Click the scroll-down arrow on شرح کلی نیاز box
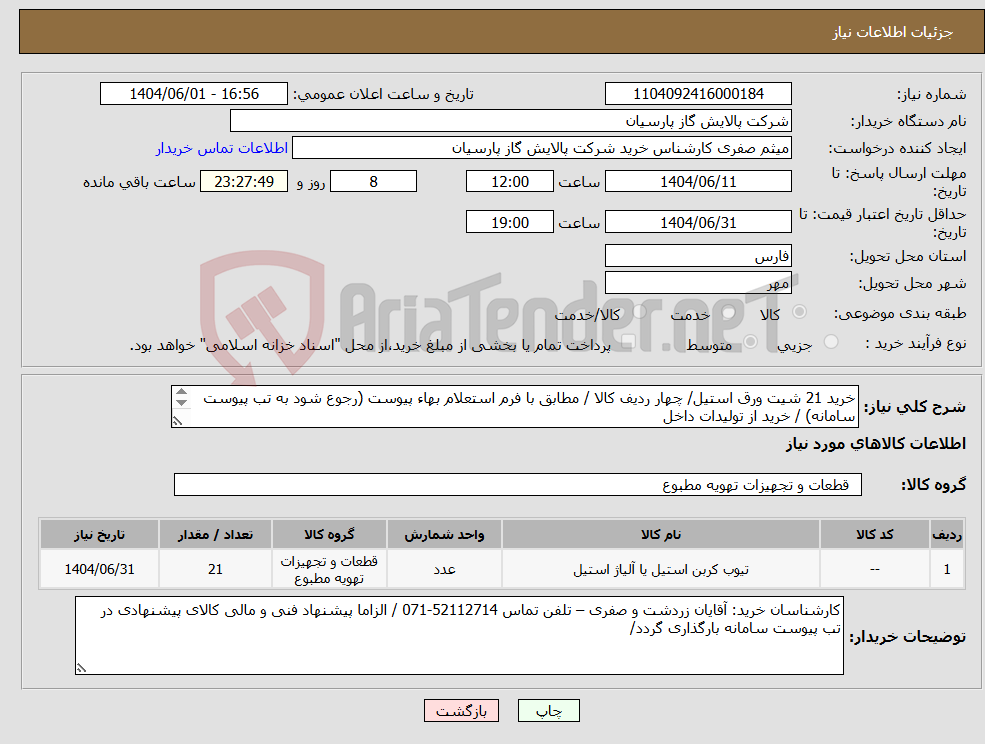985x744 pixels. point(181,402)
